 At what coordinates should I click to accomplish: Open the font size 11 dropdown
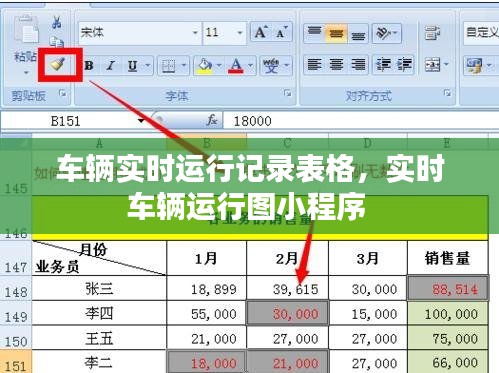click(240, 33)
